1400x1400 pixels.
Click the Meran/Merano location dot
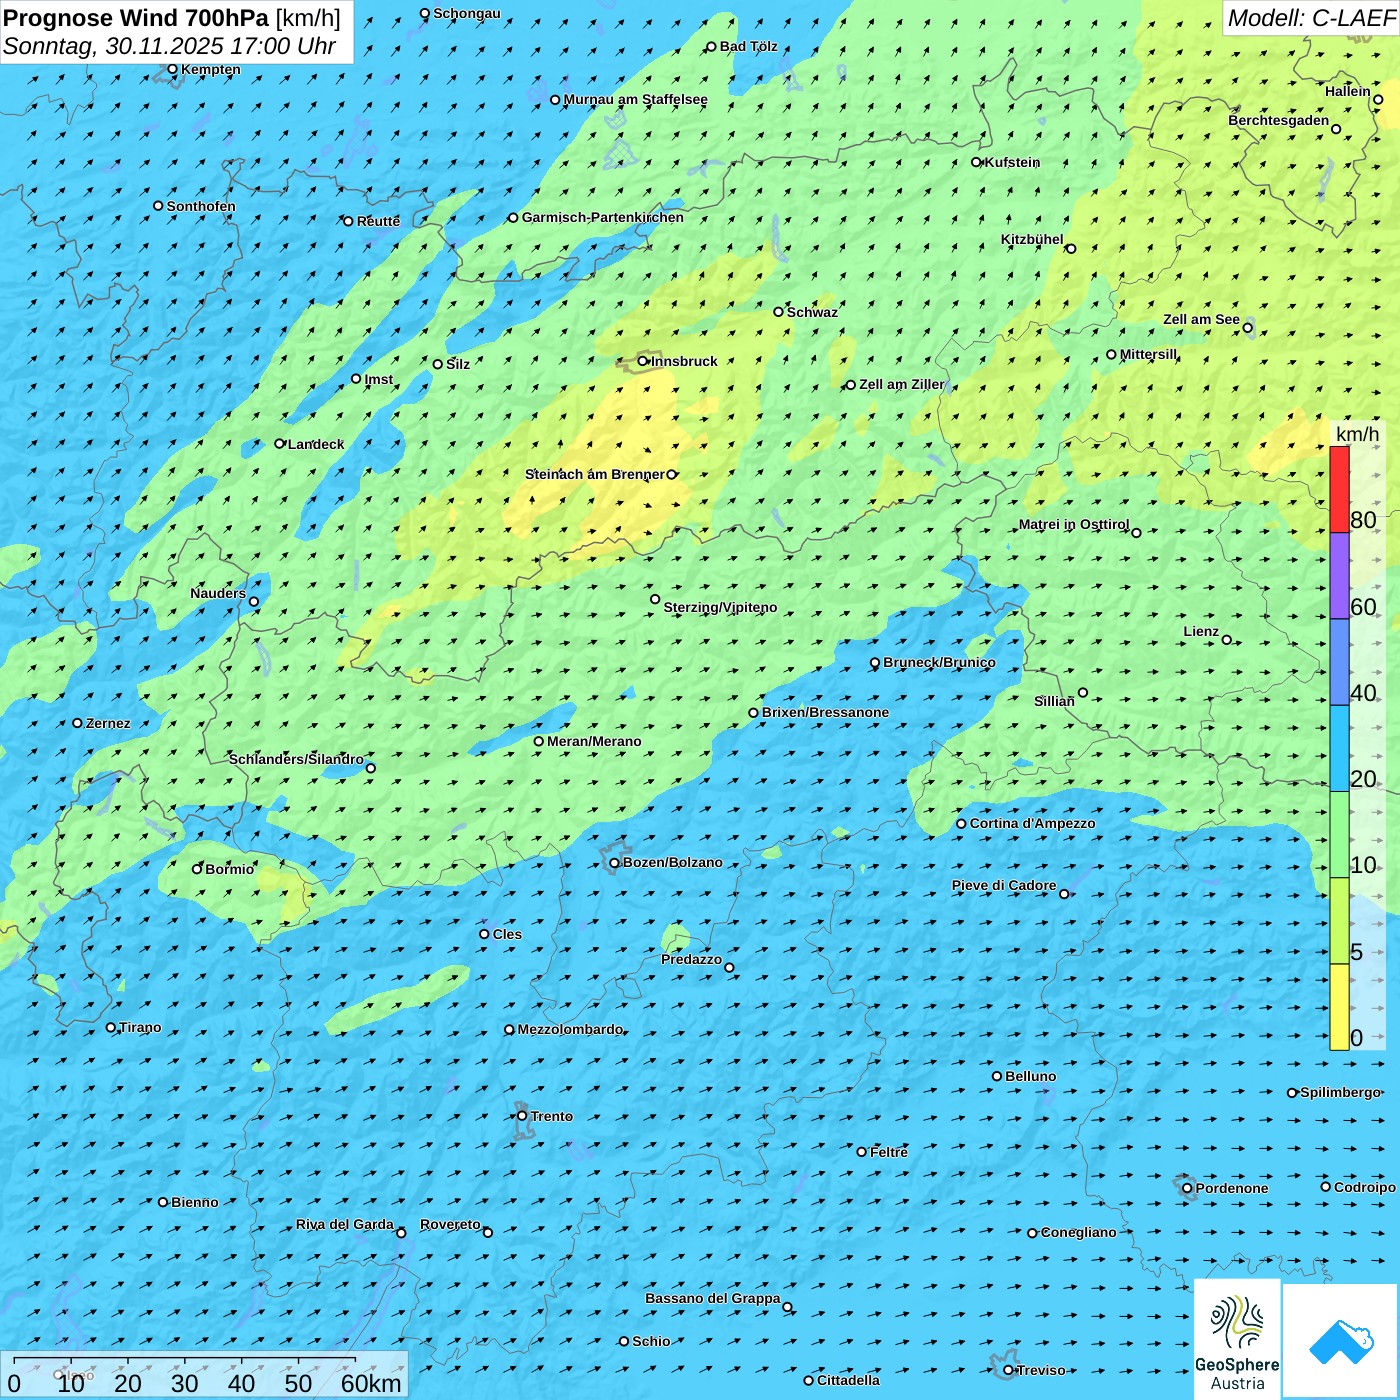coord(539,741)
